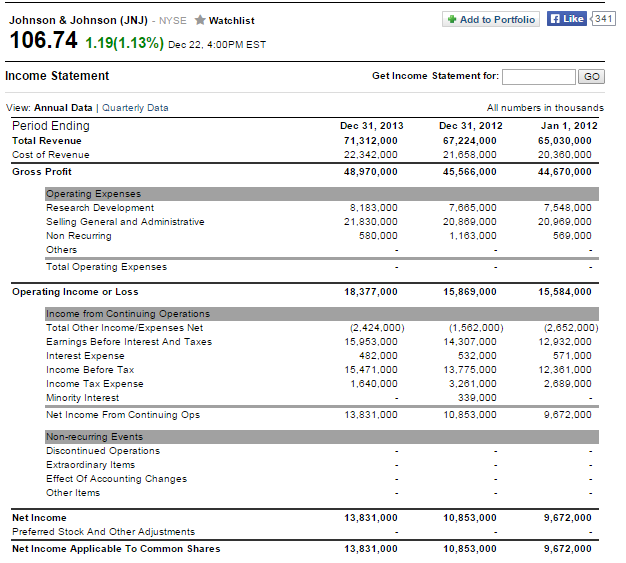The width and height of the screenshot is (626, 563).
Task: Click Effect Of Accounting Changes label
Action: coord(117,479)
